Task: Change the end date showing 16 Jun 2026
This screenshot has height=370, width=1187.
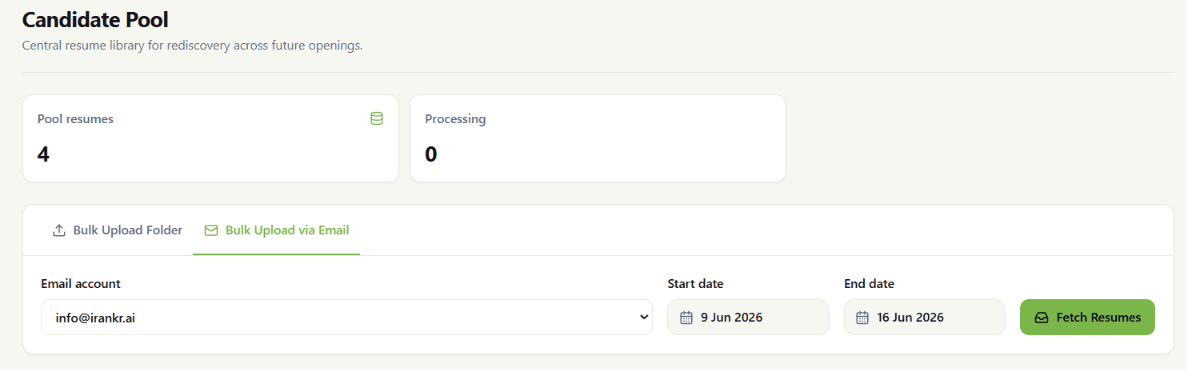Action: (x=924, y=317)
